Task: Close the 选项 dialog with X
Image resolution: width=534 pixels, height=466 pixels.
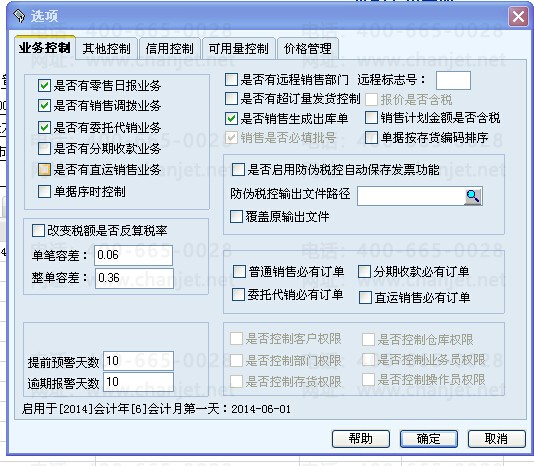Action: 518,16
